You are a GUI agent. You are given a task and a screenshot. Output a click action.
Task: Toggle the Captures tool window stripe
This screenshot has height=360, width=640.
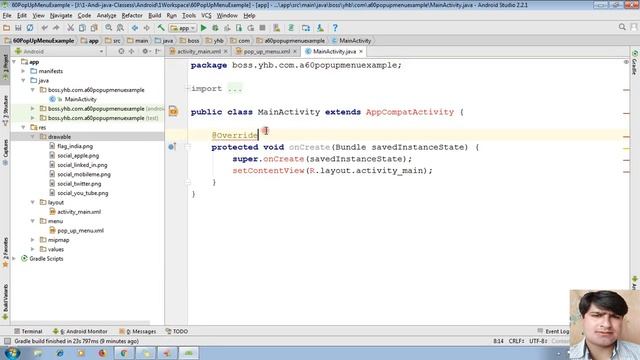5,153
